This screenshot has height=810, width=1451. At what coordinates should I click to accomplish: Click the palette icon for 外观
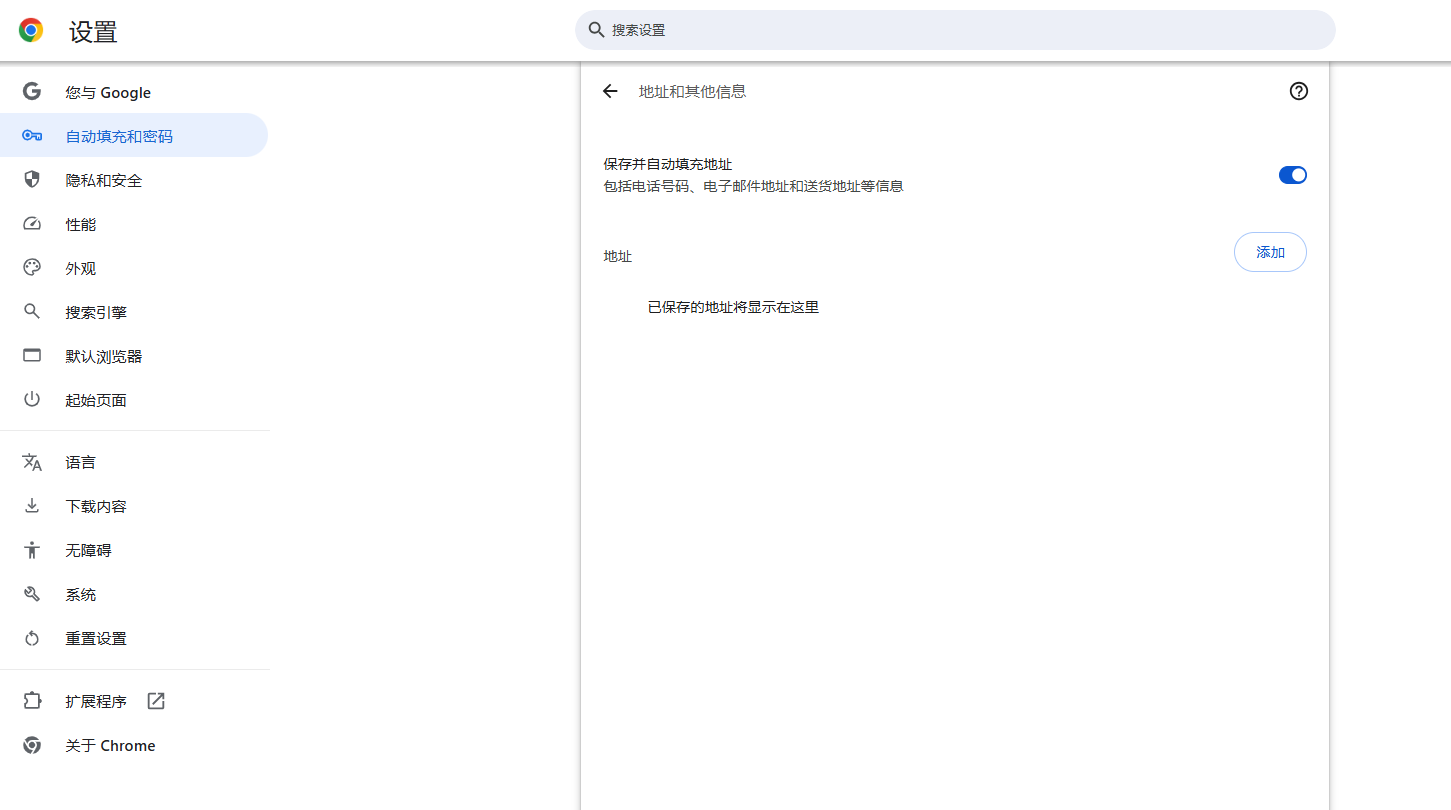tap(32, 268)
